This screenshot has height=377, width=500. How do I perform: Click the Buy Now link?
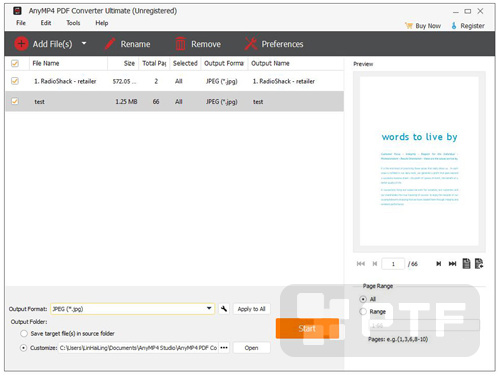pyautogui.click(x=428, y=26)
